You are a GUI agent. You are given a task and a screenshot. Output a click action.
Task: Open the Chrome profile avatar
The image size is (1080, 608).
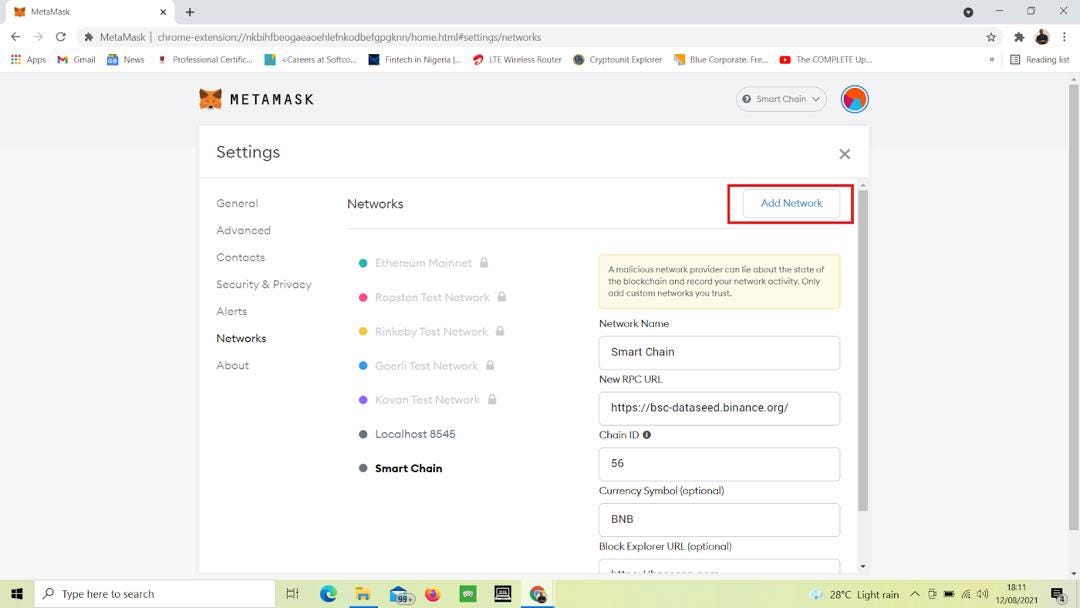point(1042,36)
